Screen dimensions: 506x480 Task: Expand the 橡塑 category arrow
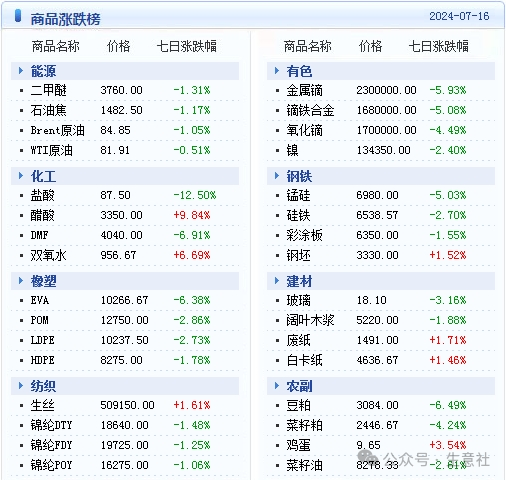tap(21, 281)
